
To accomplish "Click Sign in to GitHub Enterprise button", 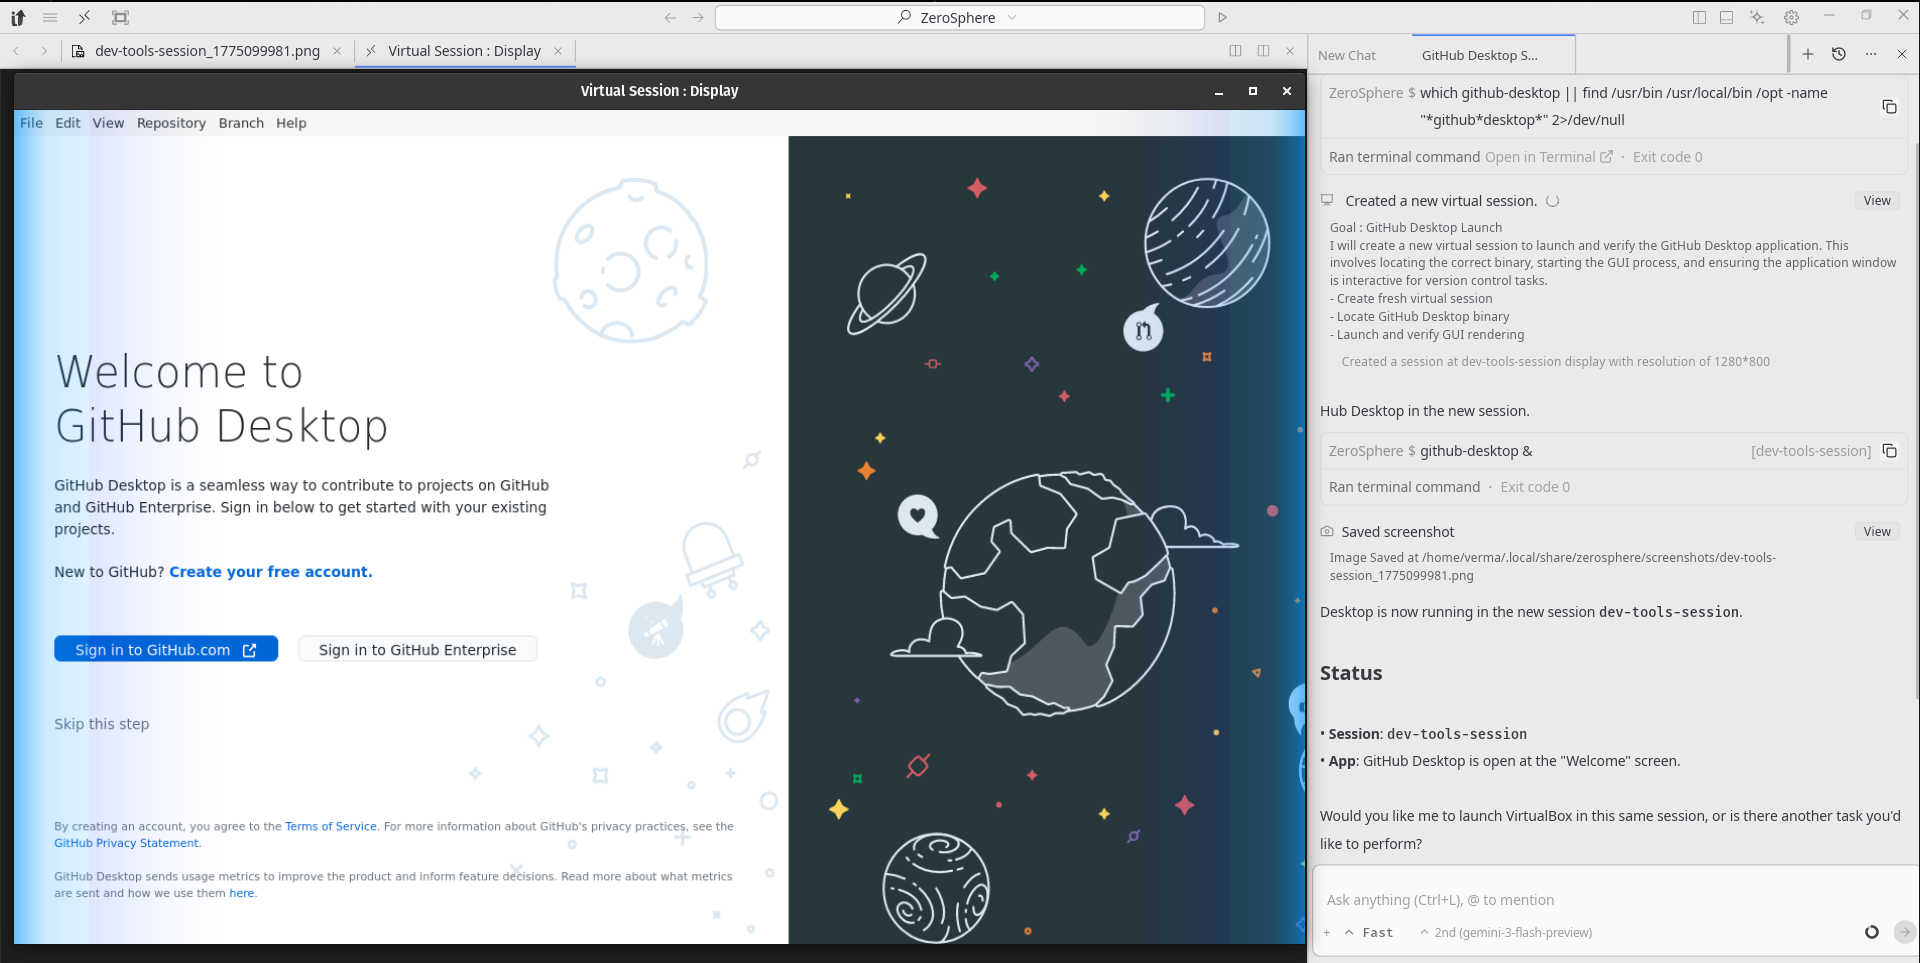I will click(418, 650).
